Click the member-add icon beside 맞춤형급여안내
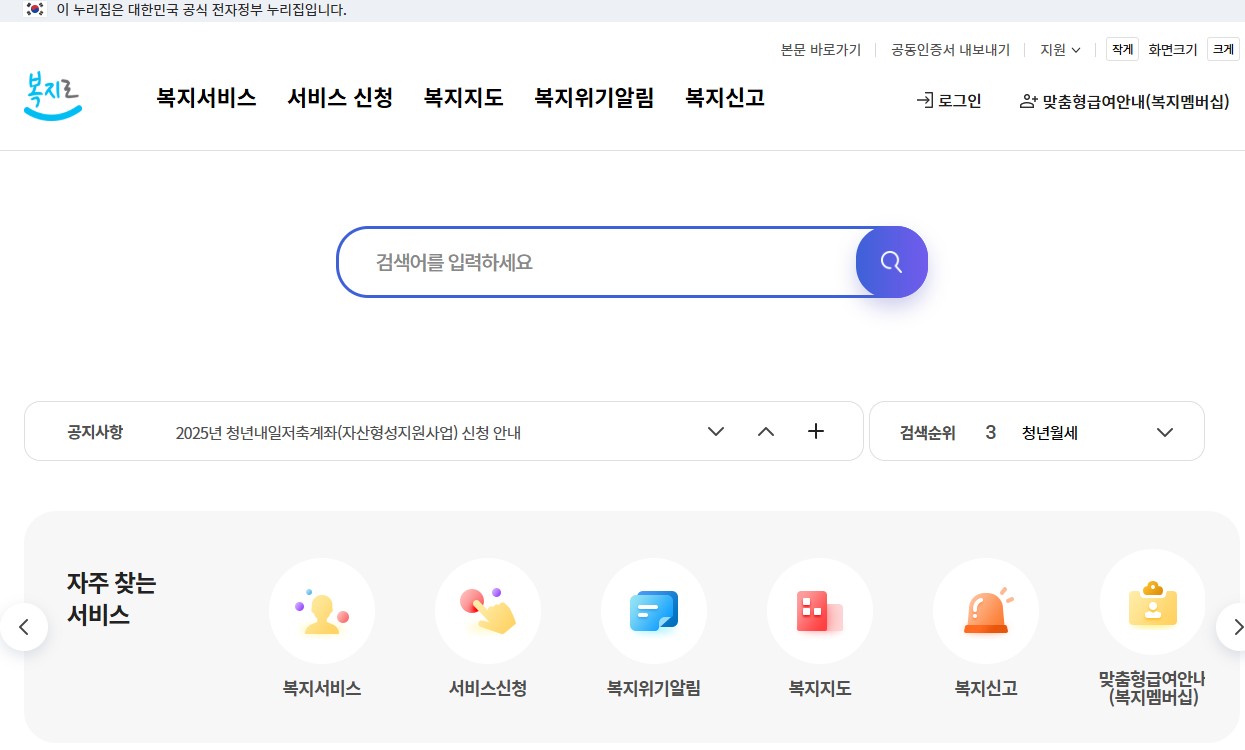Screen dimensions: 1245x750 coord(1028,101)
